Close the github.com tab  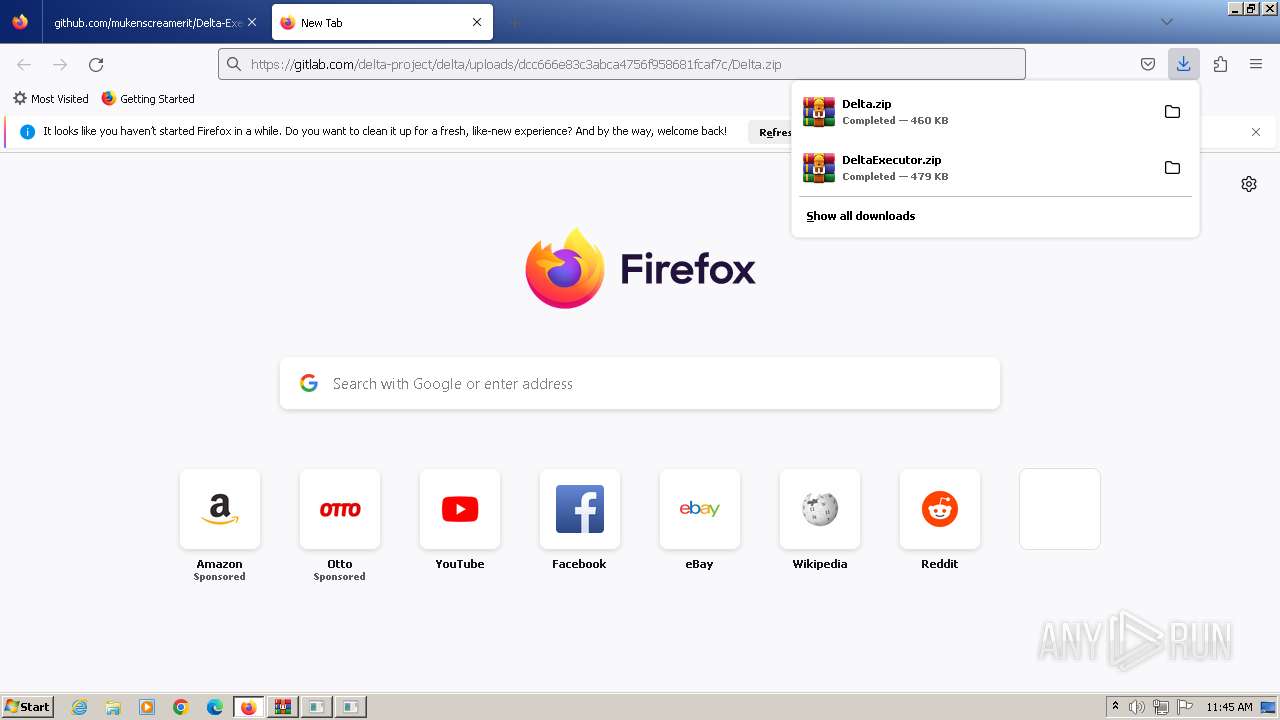(x=251, y=22)
